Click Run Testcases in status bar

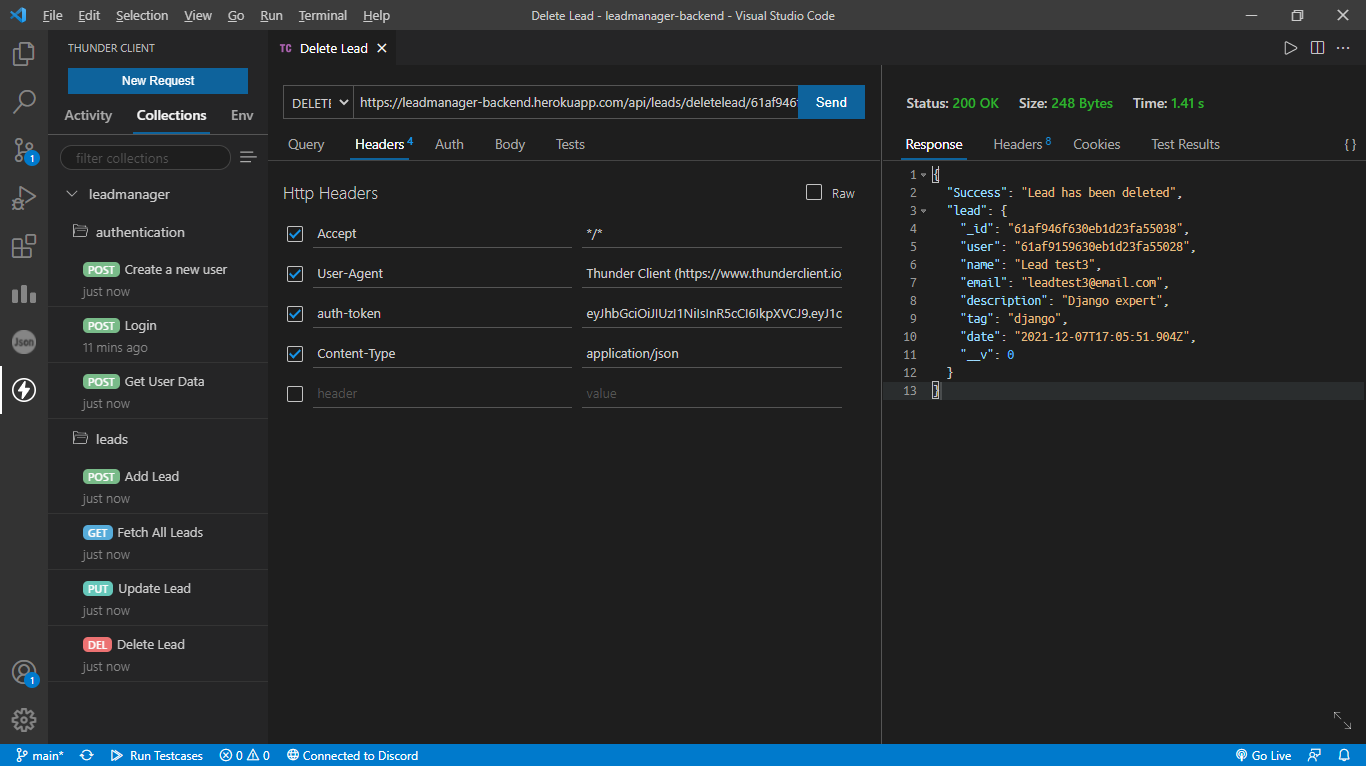click(x=156, y=756)
